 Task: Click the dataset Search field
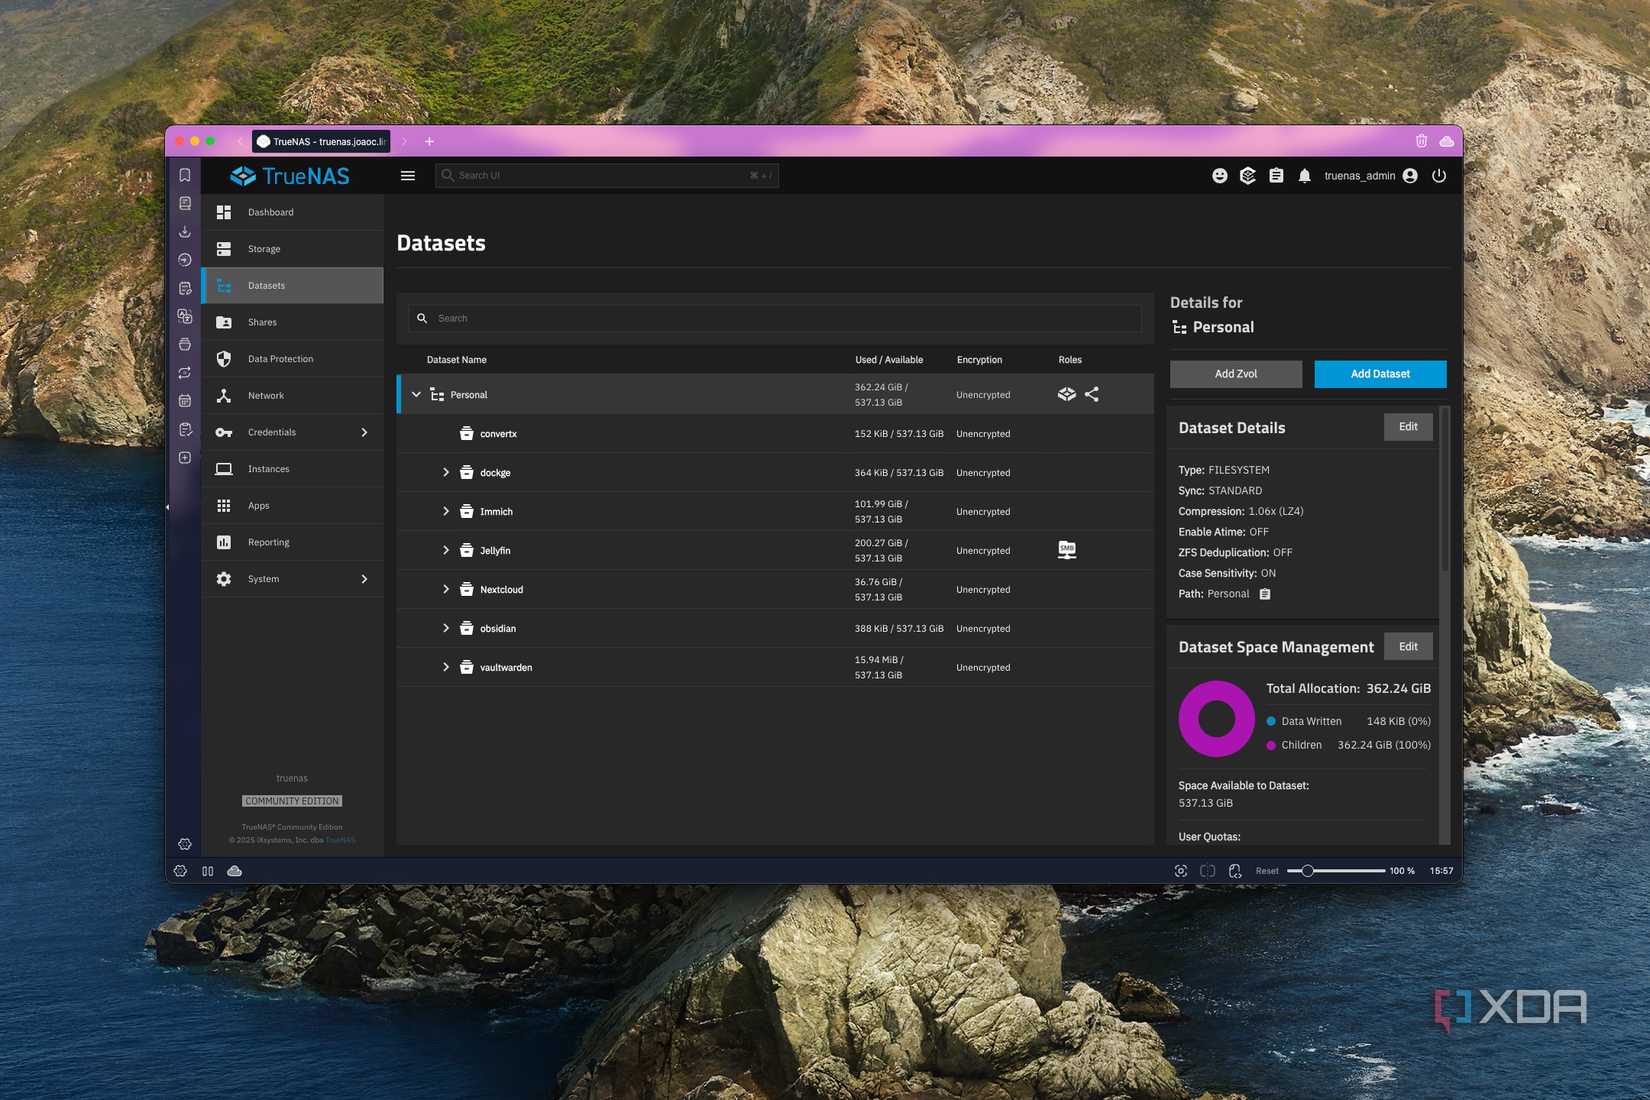pyautogui.click(x=775, y=318)
